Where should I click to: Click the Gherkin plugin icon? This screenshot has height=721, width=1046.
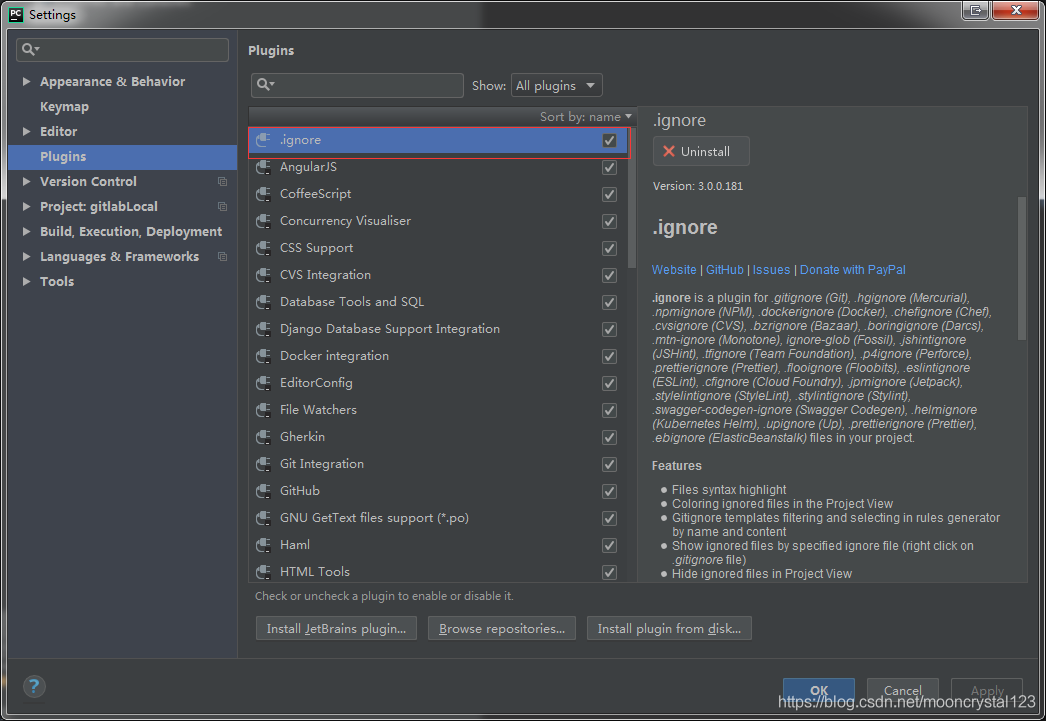tap(264, 437)
